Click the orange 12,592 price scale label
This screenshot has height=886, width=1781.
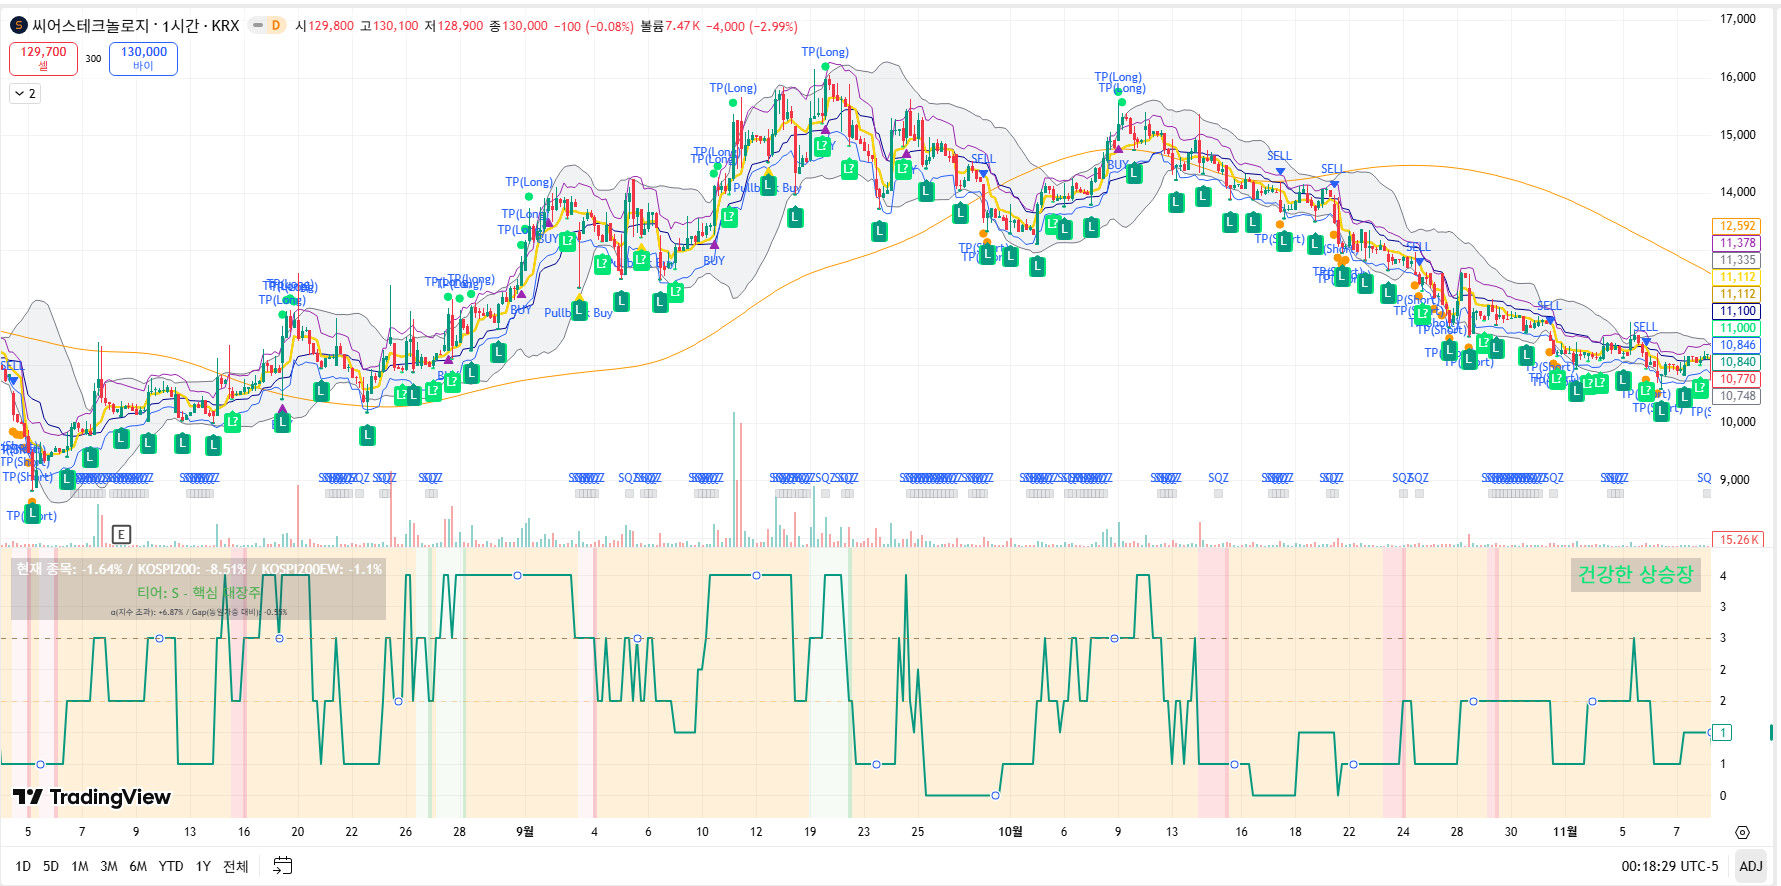pos(1737,226)
